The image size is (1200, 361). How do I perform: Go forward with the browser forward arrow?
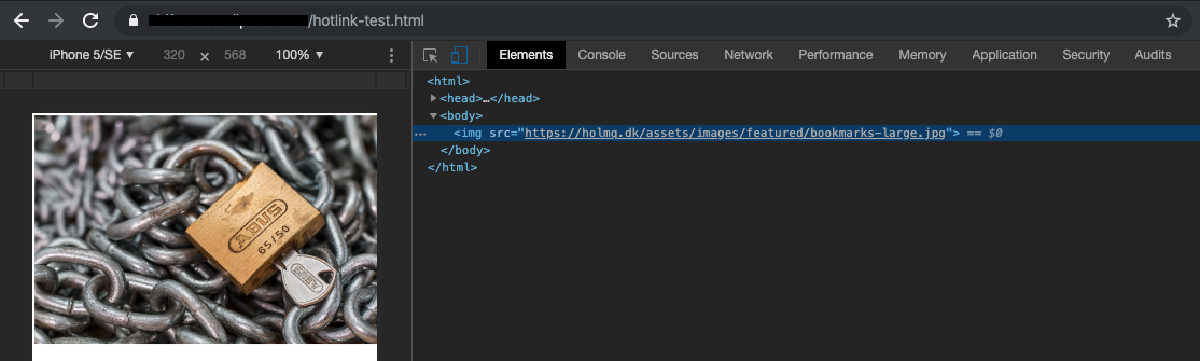point(56,20)
